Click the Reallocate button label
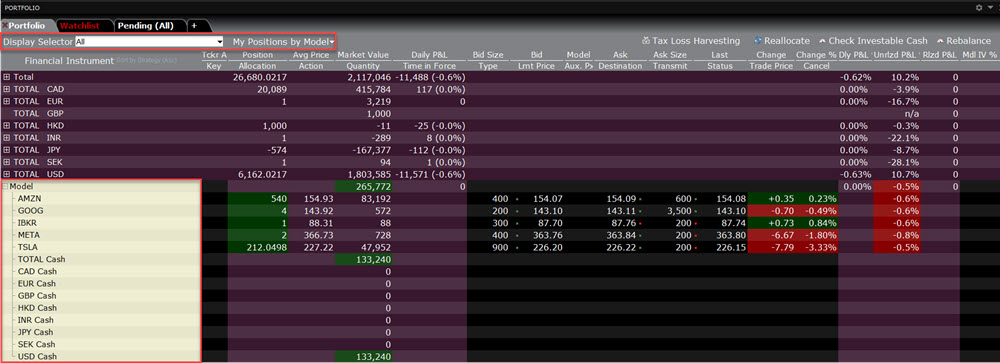1000x363 pixels. [x=787, y=41]
